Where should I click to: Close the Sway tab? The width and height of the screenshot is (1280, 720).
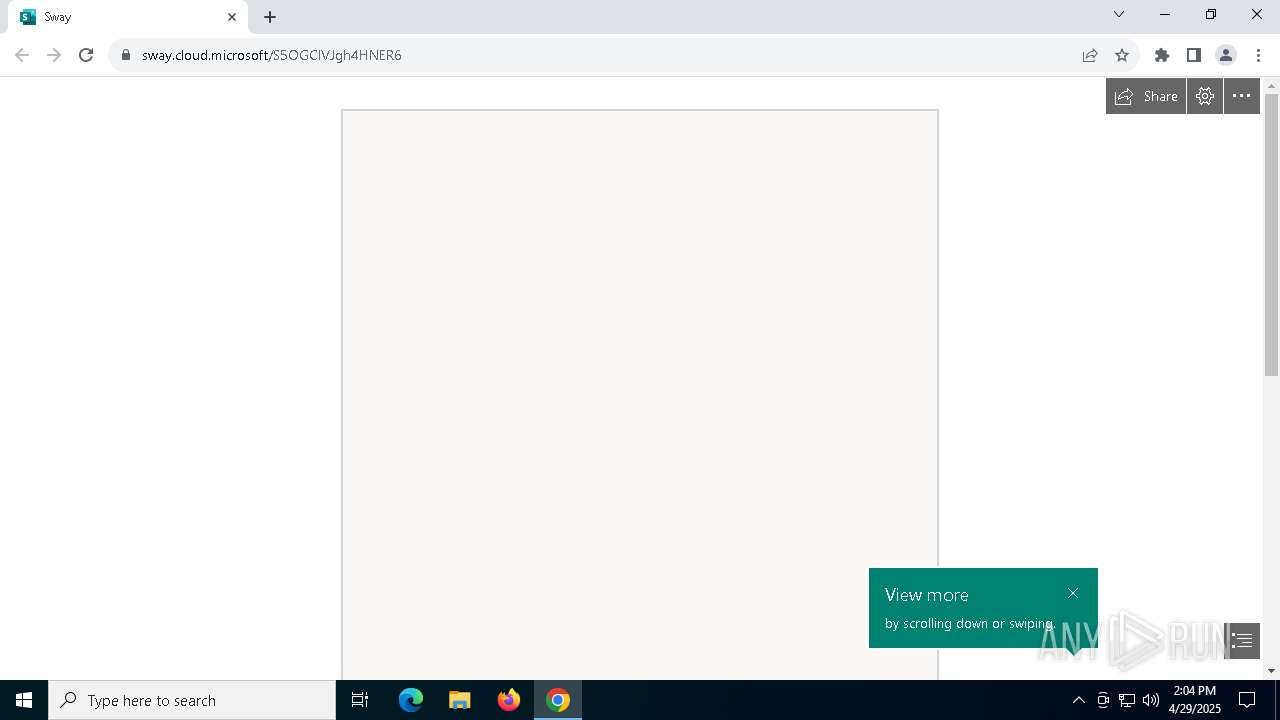tap(232, 17)
